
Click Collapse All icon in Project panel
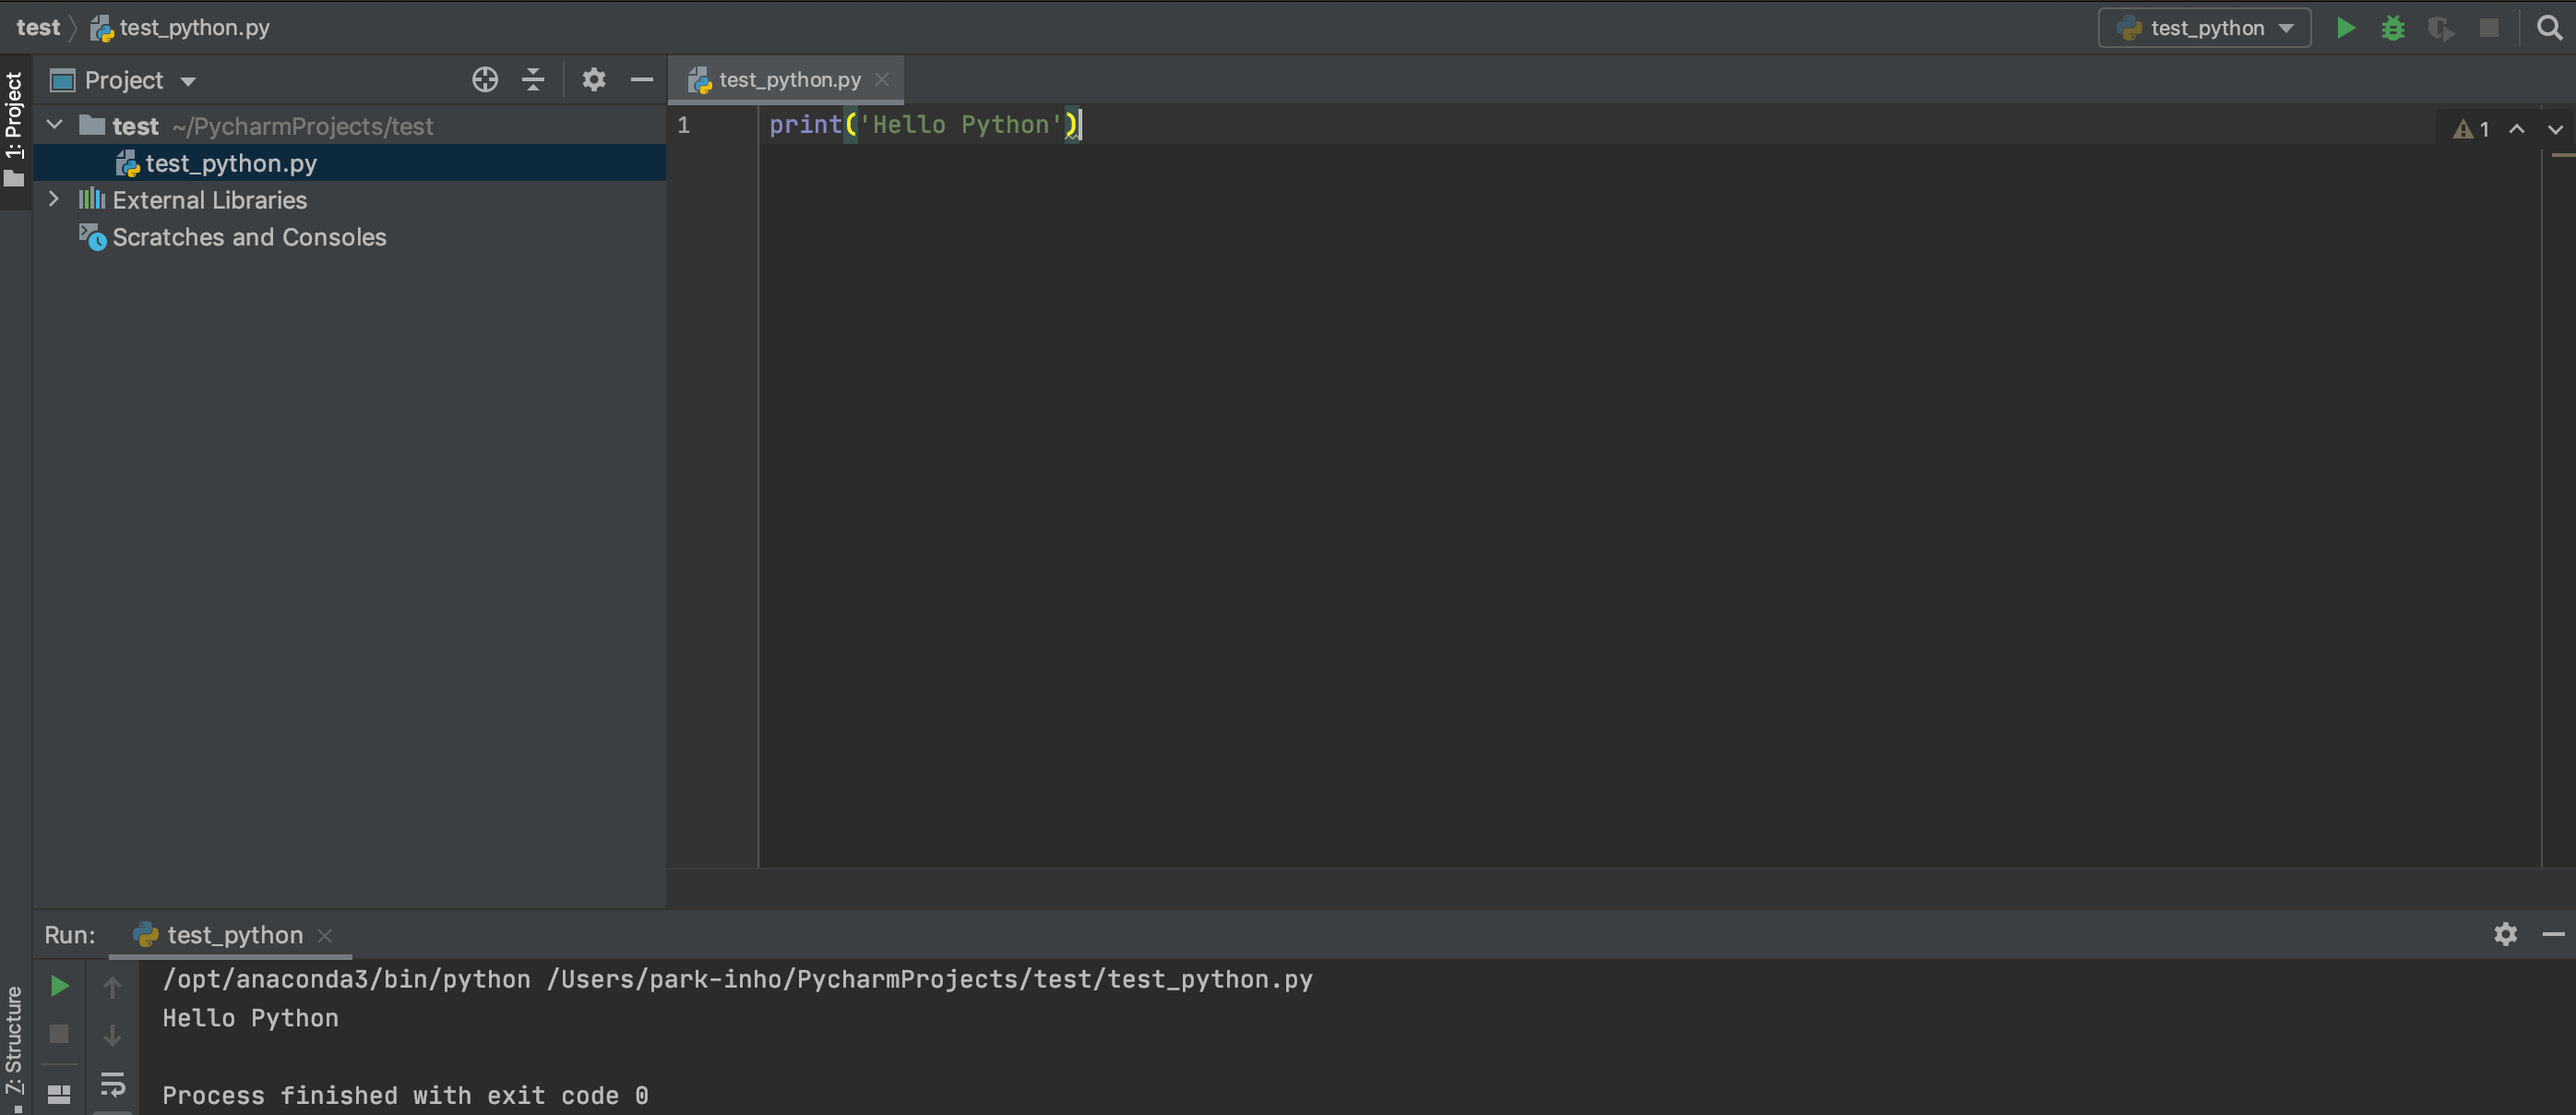click(x=533, y=80)
